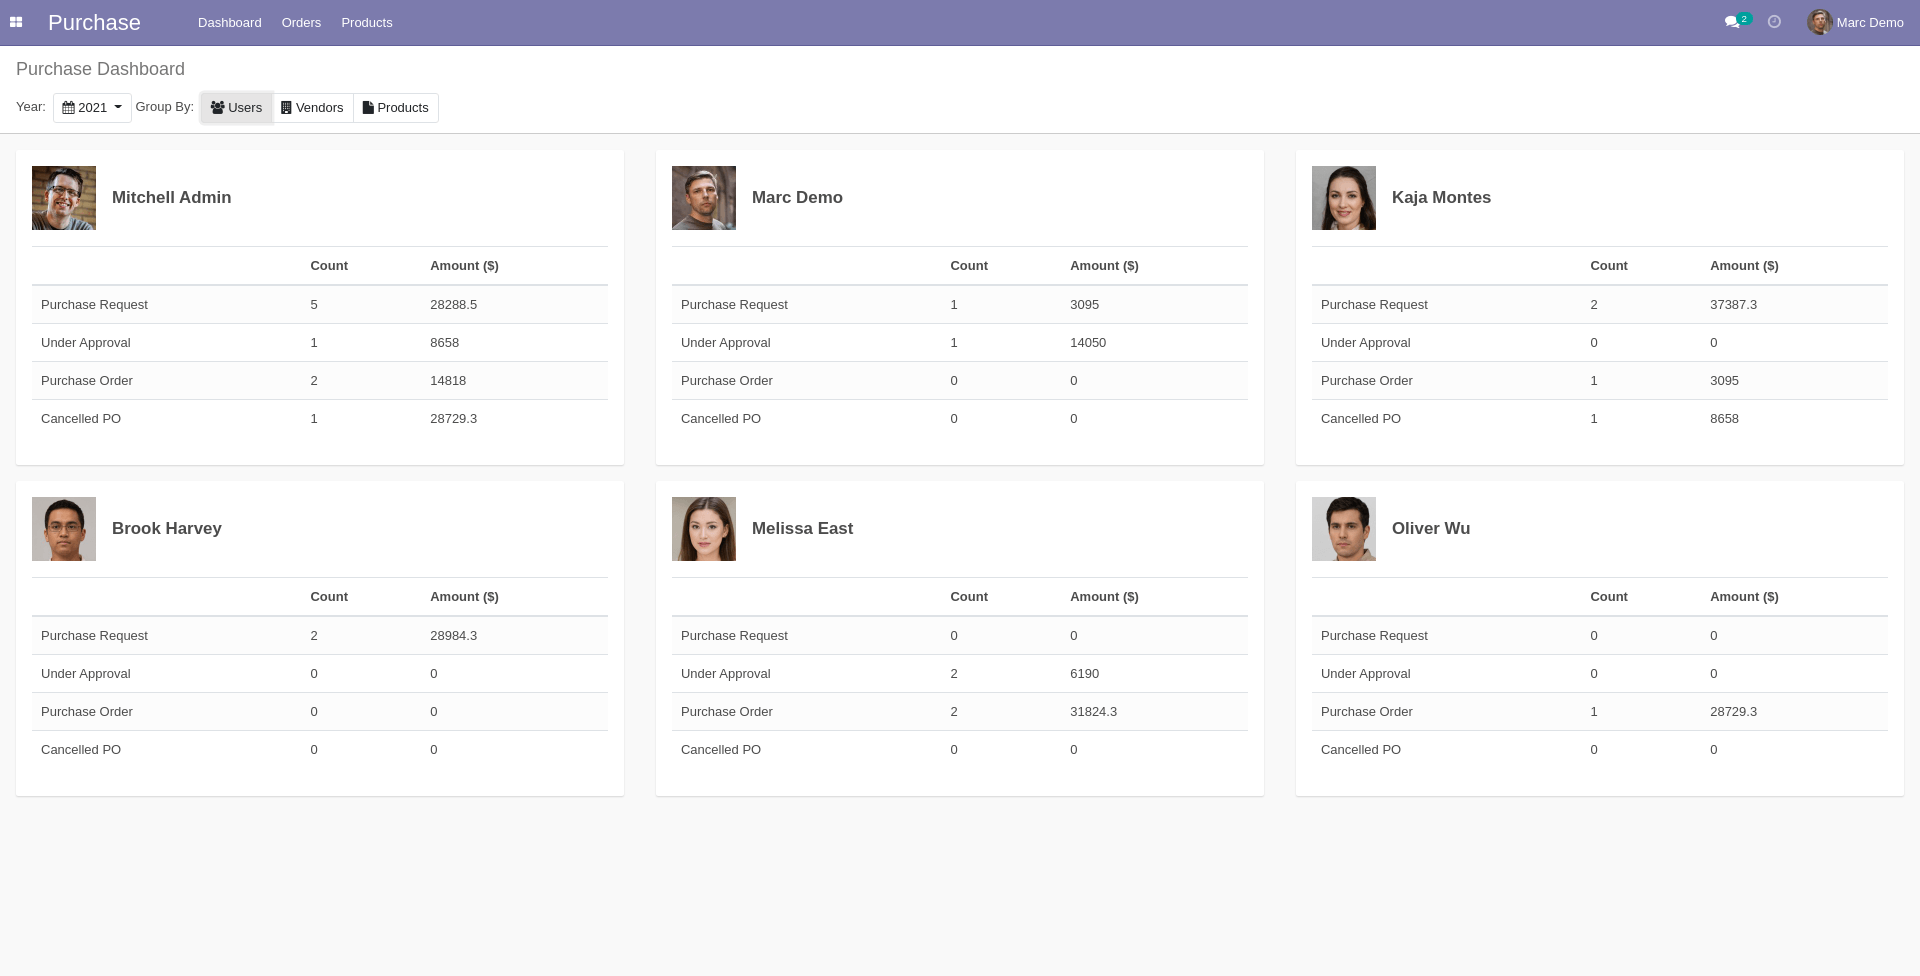
Task: Click Kaja Montes's profile picture
Action: pyautogui.click(x=1344, y=198)
